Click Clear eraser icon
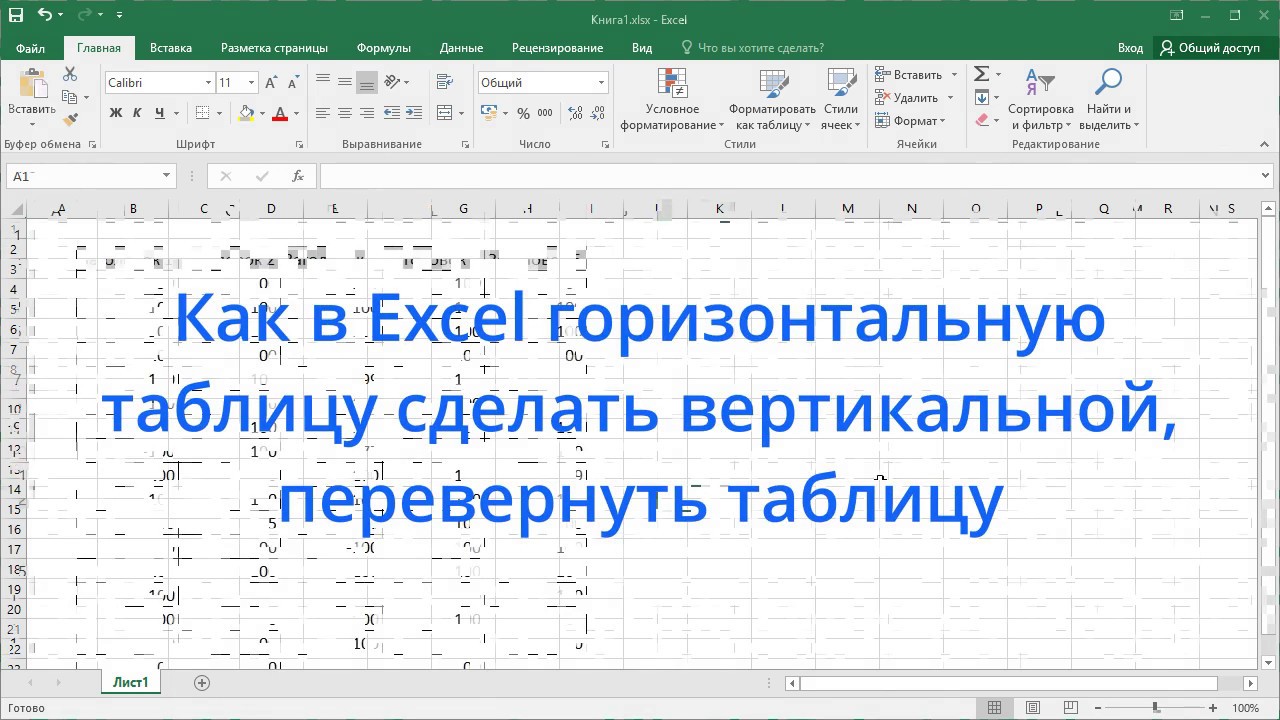This screenshot has width=1280, height=720. tap(981, 120)
